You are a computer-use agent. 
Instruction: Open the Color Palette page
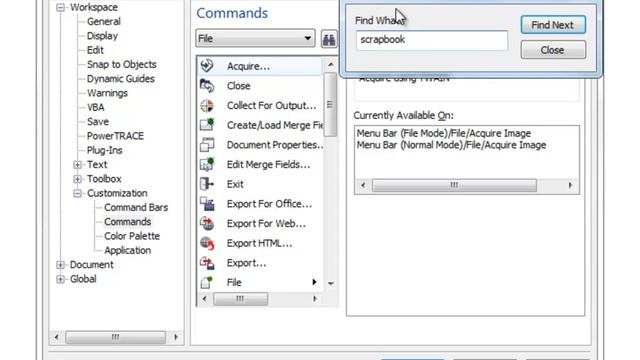[x=132, y=236]
